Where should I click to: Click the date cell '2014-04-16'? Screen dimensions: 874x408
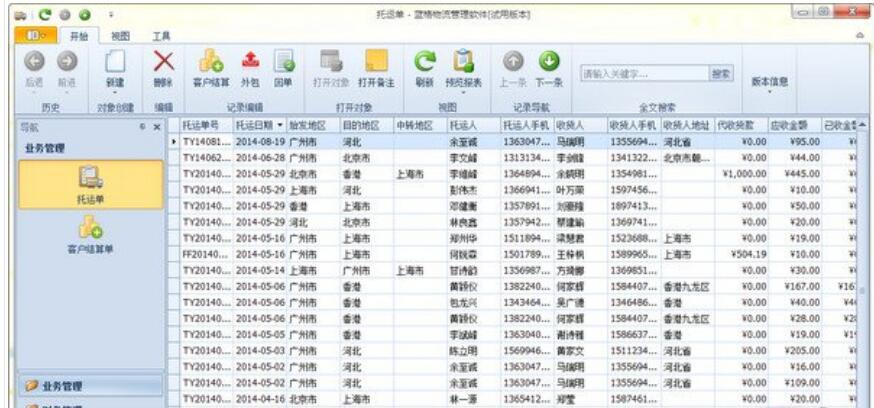coord(260,399)
